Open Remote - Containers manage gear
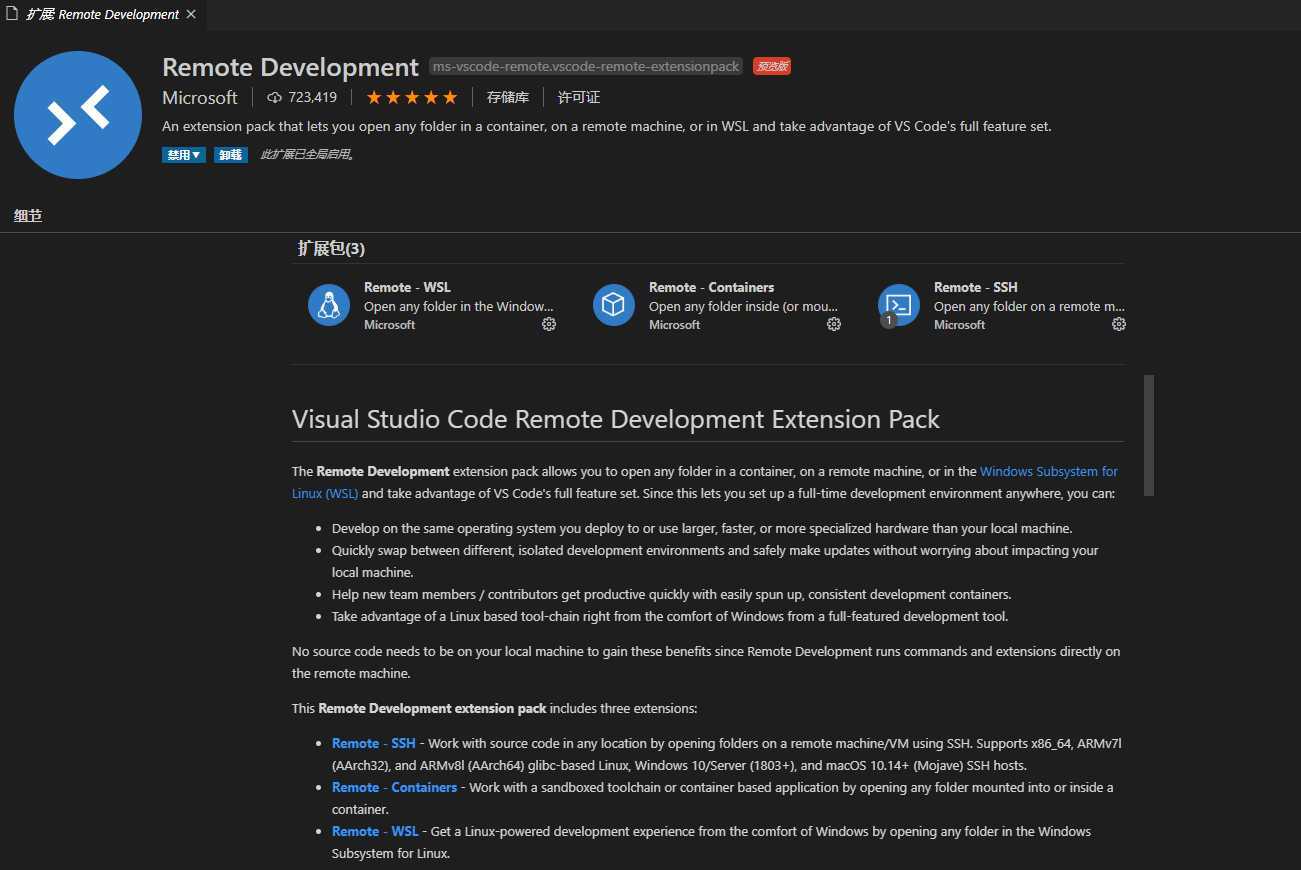 click(834, 324)
